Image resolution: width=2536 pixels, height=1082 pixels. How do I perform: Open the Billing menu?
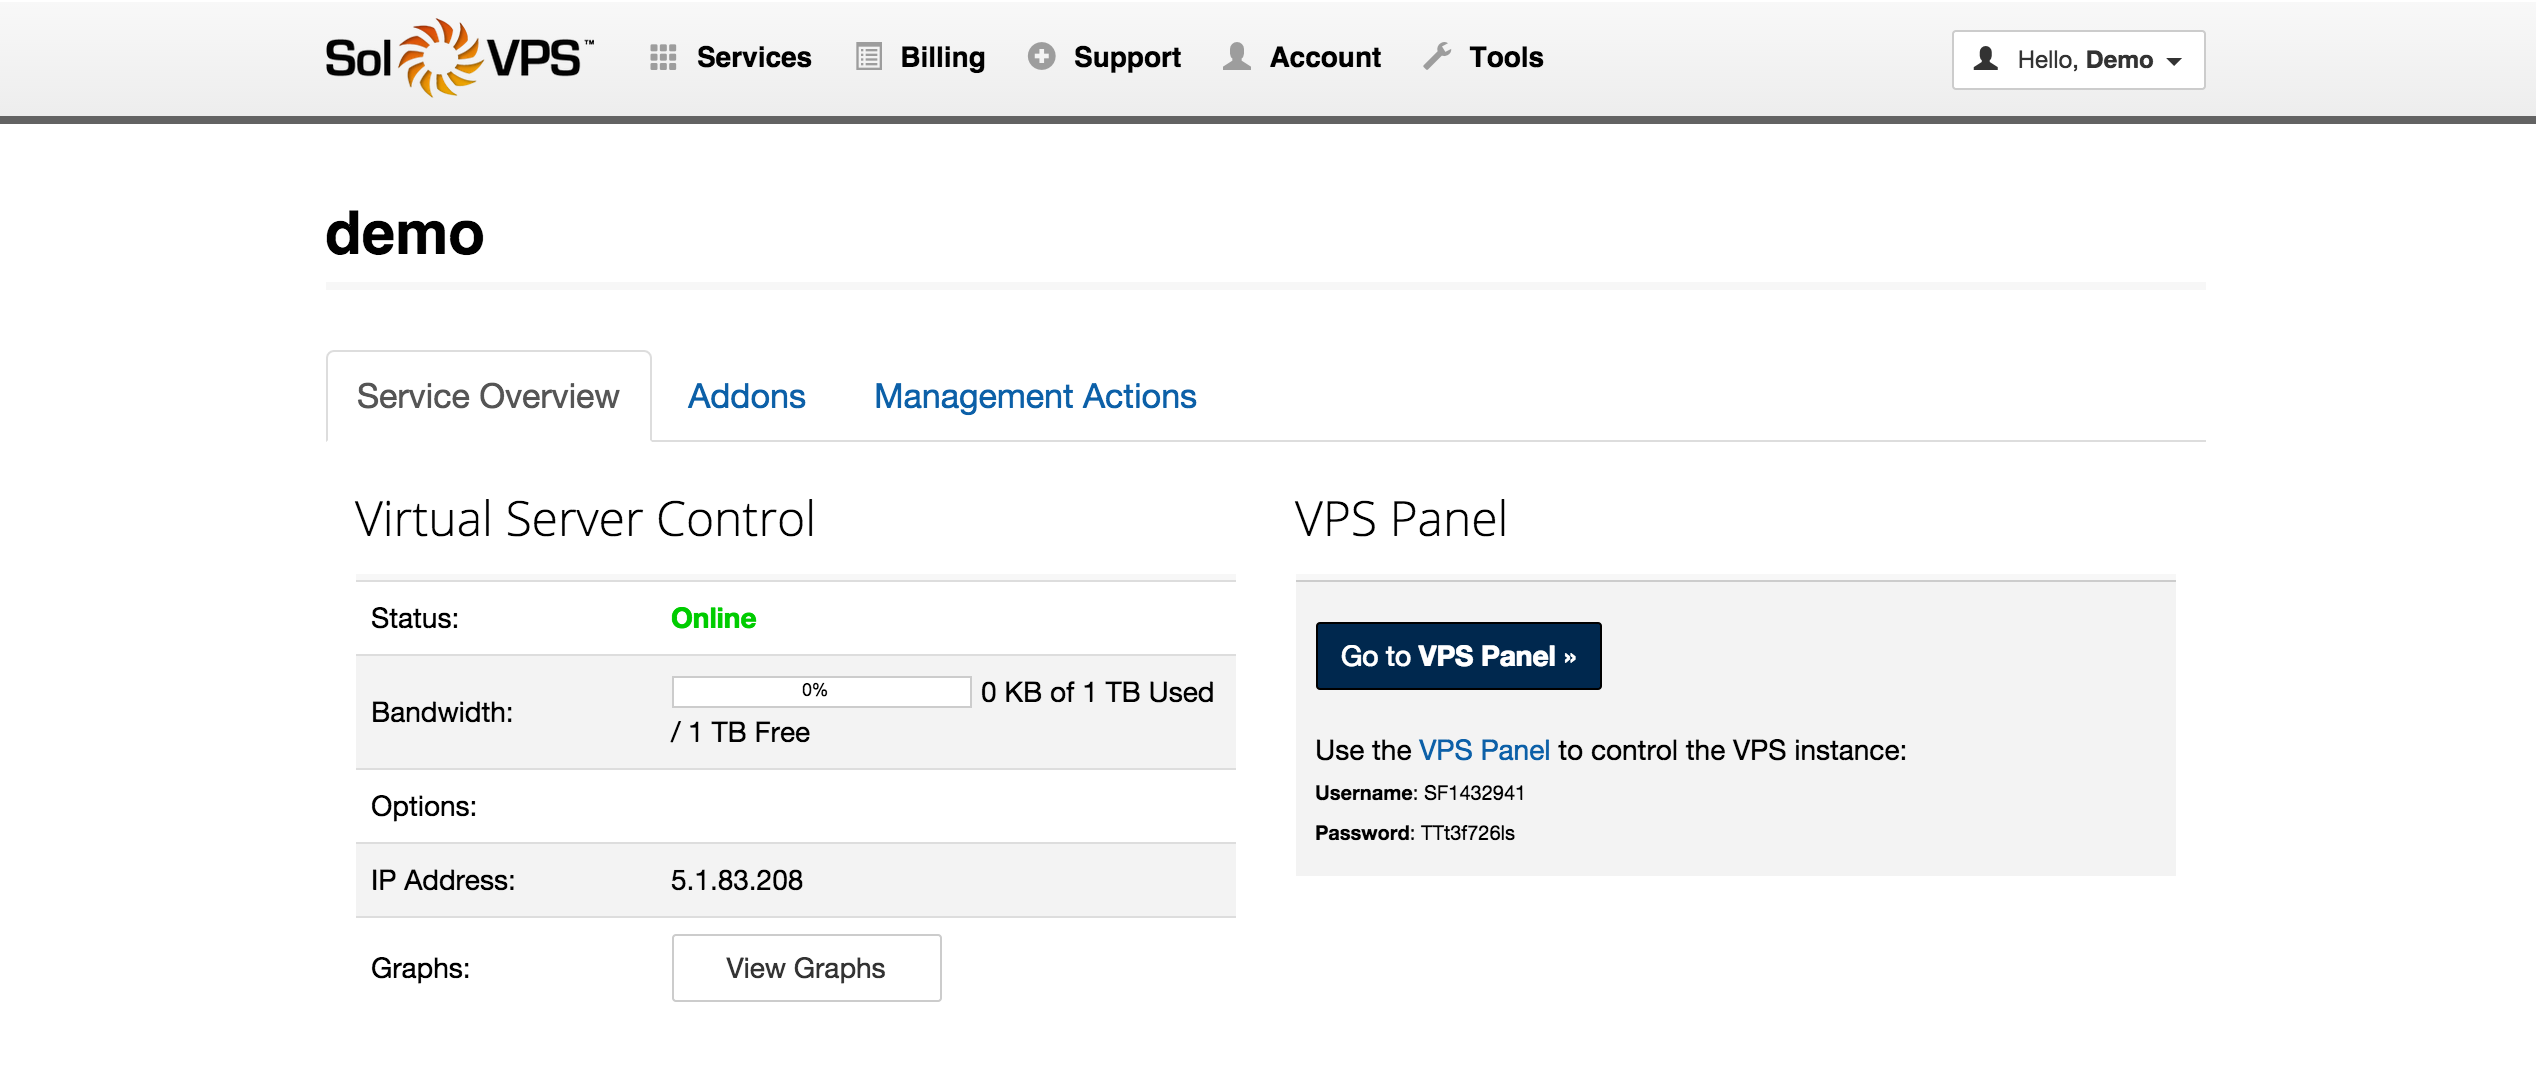click(x=942, y=57)
